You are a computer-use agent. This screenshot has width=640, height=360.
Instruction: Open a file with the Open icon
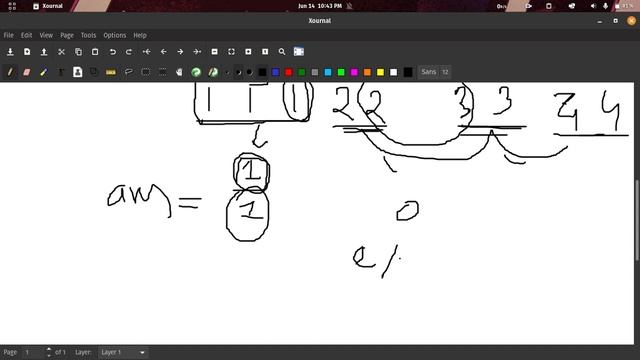pos(44,52)
